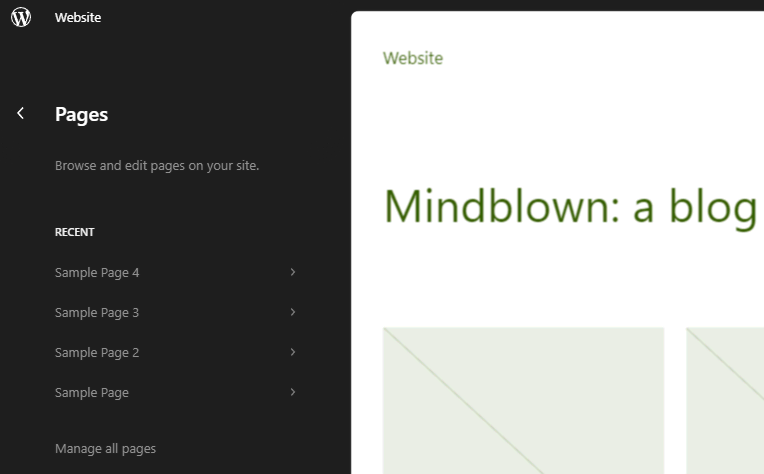The width and height of the screenshot is (764, 474).
Task: Click the chevron arrow next to Sample Page 4
Action: point(293,272)
